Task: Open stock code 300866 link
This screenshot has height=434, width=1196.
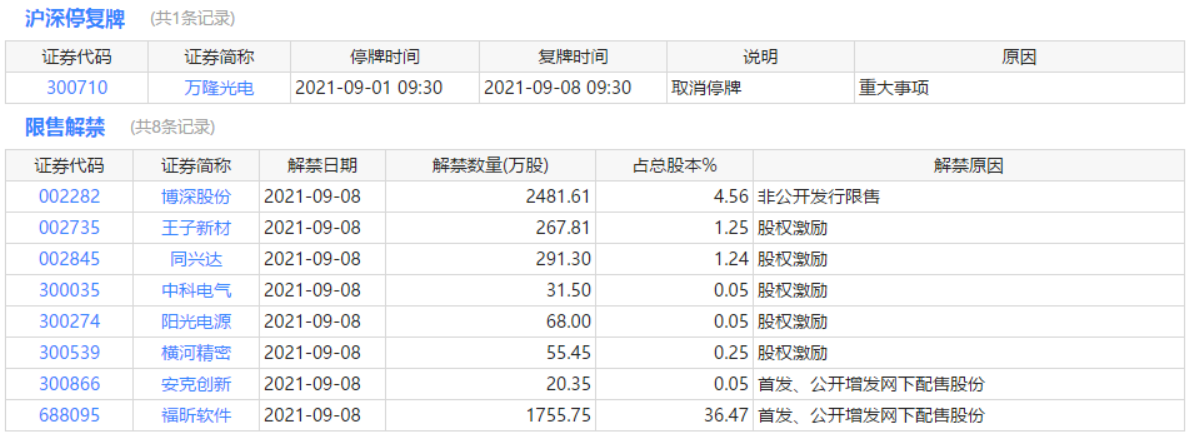Action: 69,384
